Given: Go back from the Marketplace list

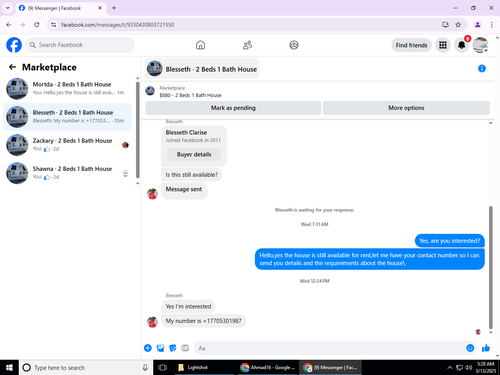Looking at the screenshot, I should pyautogui.click(x=12, y=67).
